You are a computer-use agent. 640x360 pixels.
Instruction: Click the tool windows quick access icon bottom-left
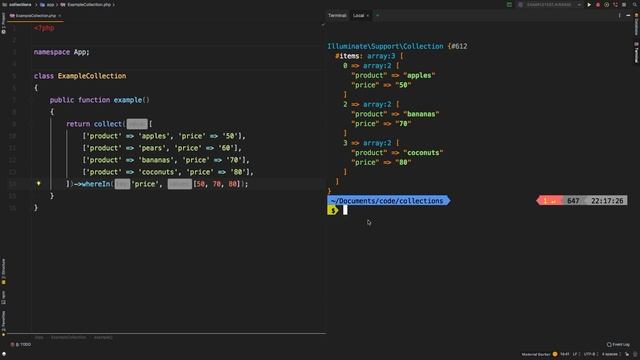(x=4, y=354)
